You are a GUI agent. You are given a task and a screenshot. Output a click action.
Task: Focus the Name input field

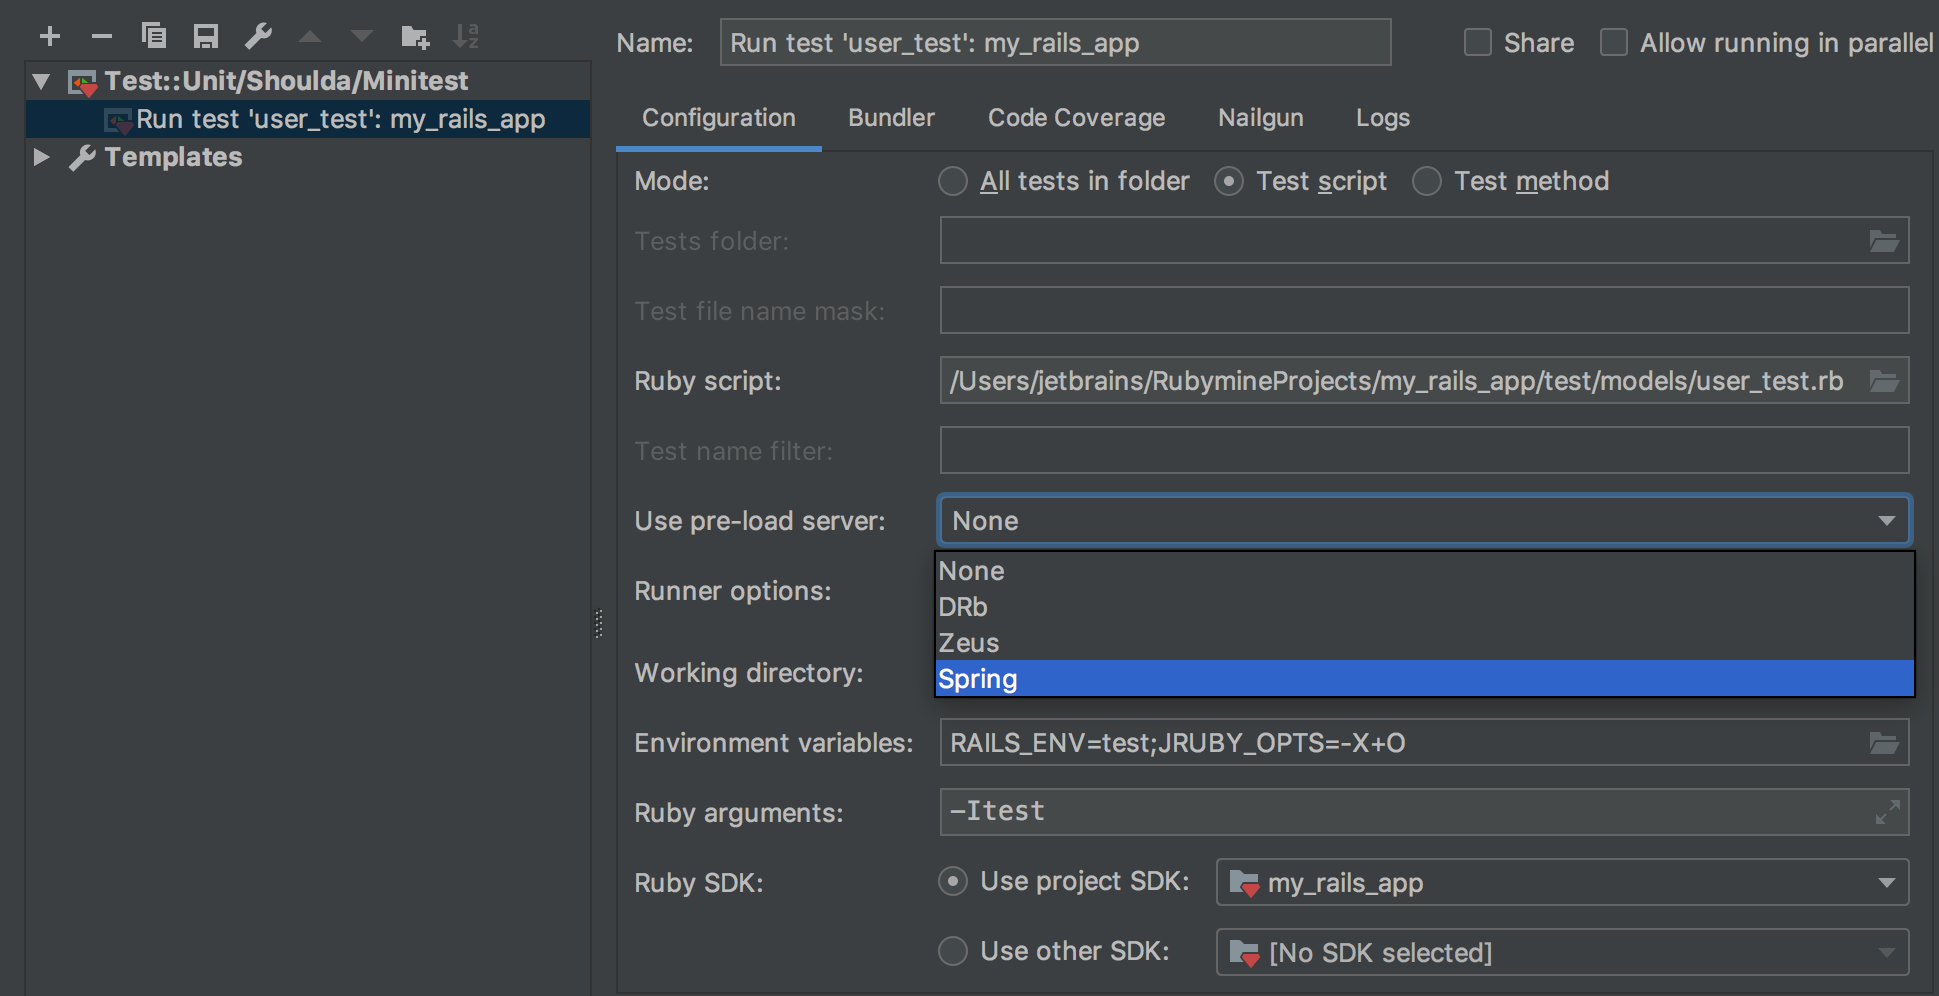tap(1055, 43)
